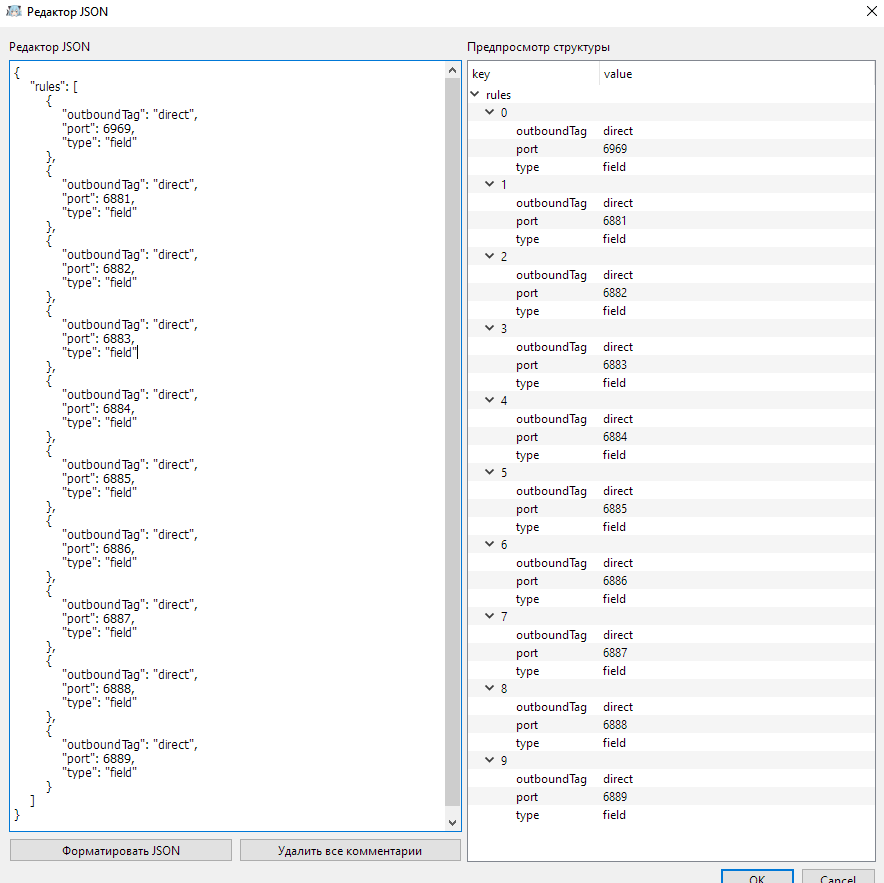Select the key column header

click(534, 74)
